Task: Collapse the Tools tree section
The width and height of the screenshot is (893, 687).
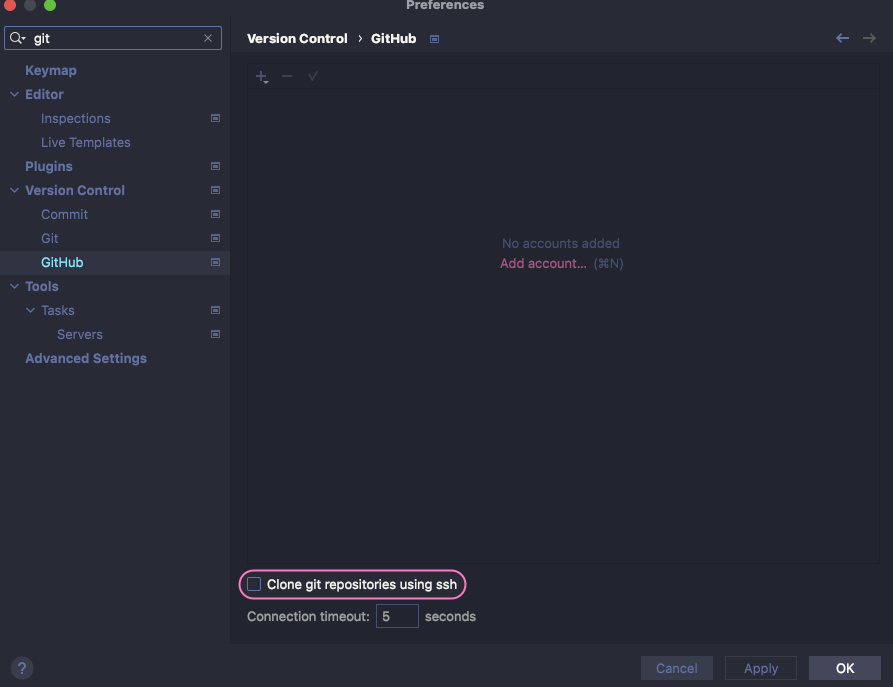Action: (x=14, y=287)
